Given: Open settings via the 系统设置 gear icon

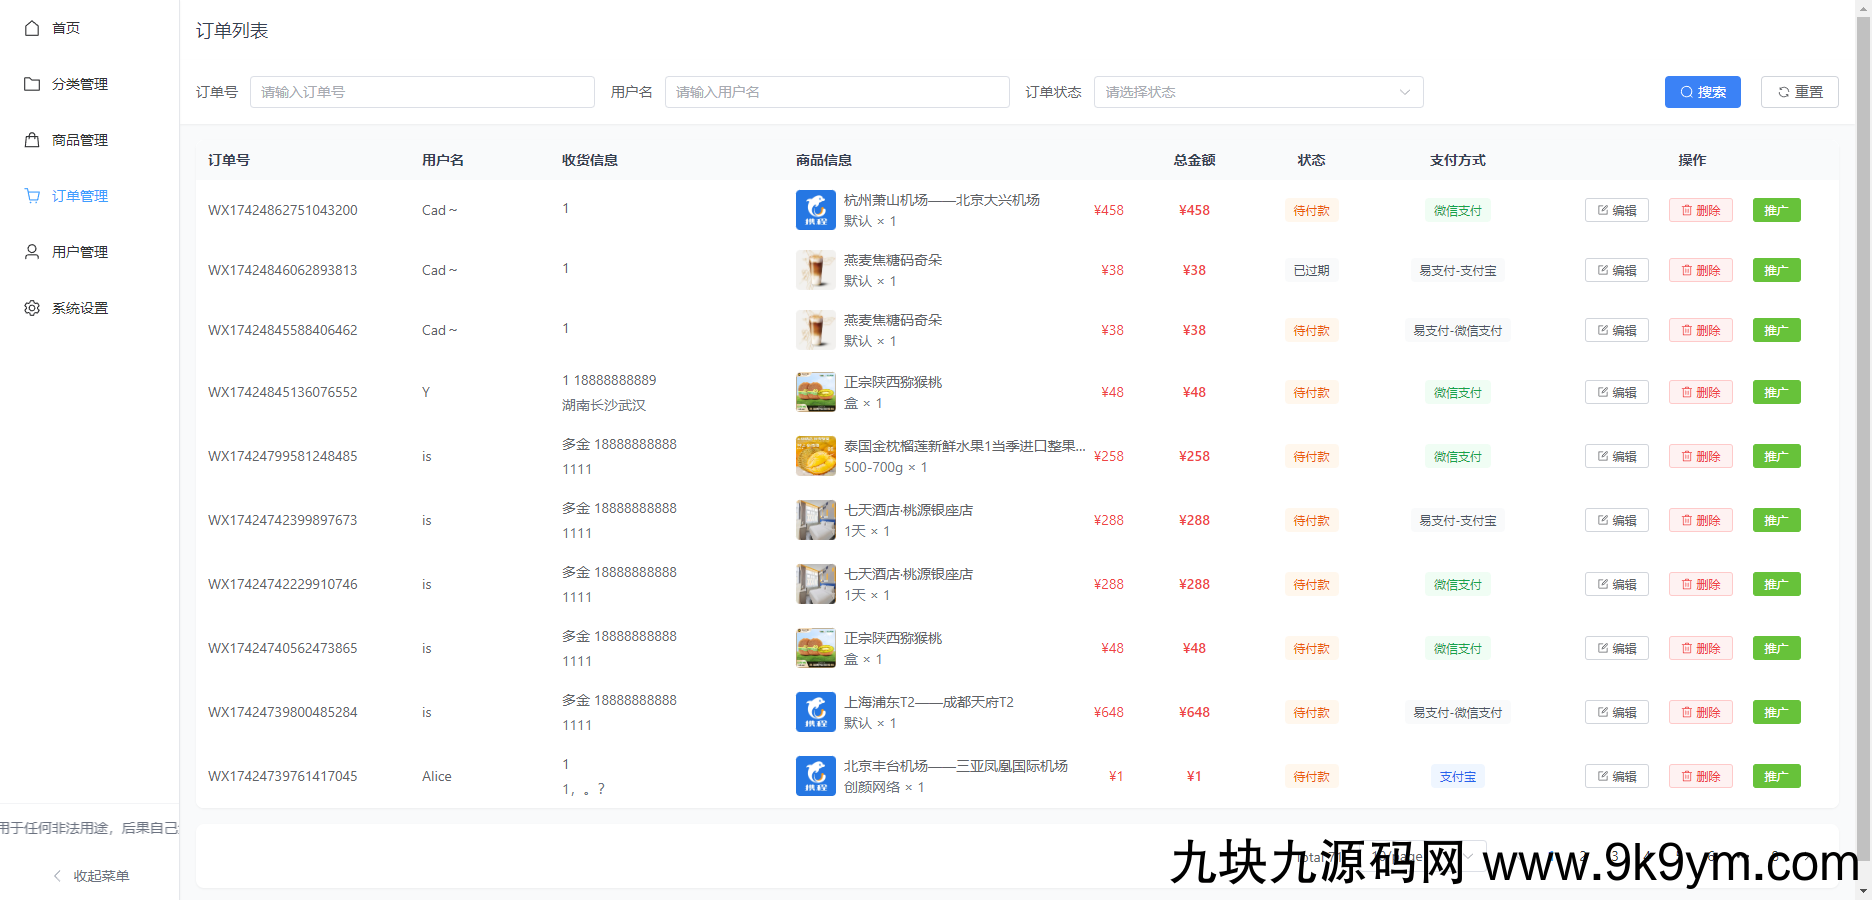Looking at the screenshot, I should 31,308.
